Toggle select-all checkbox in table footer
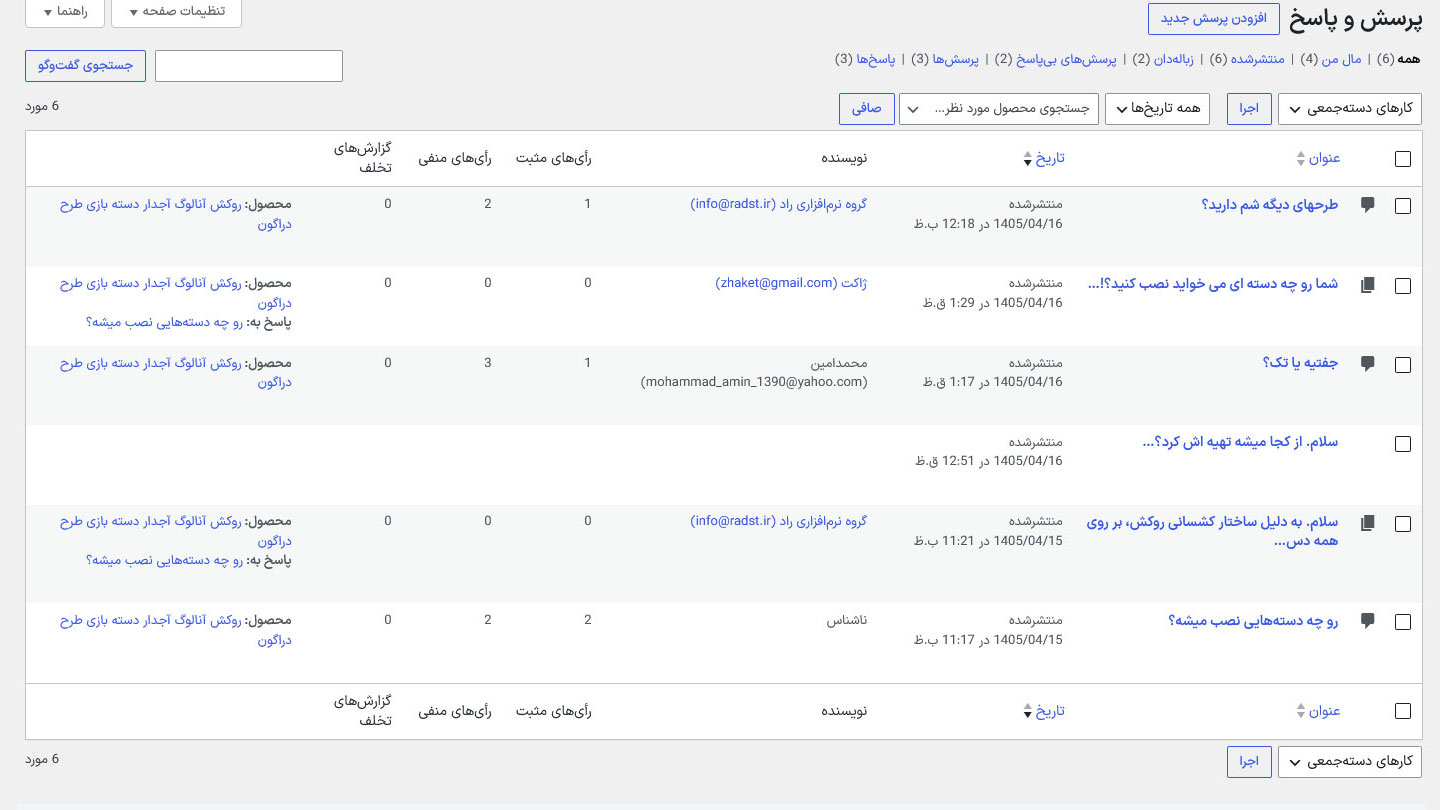Screen dimensions: 1440x810 [x=1403, y=711]
